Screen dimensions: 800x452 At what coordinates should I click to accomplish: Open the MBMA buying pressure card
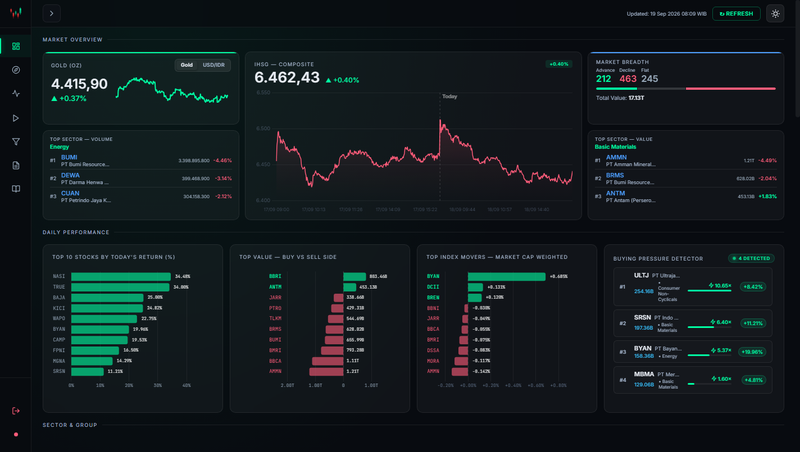click(693, 380)
